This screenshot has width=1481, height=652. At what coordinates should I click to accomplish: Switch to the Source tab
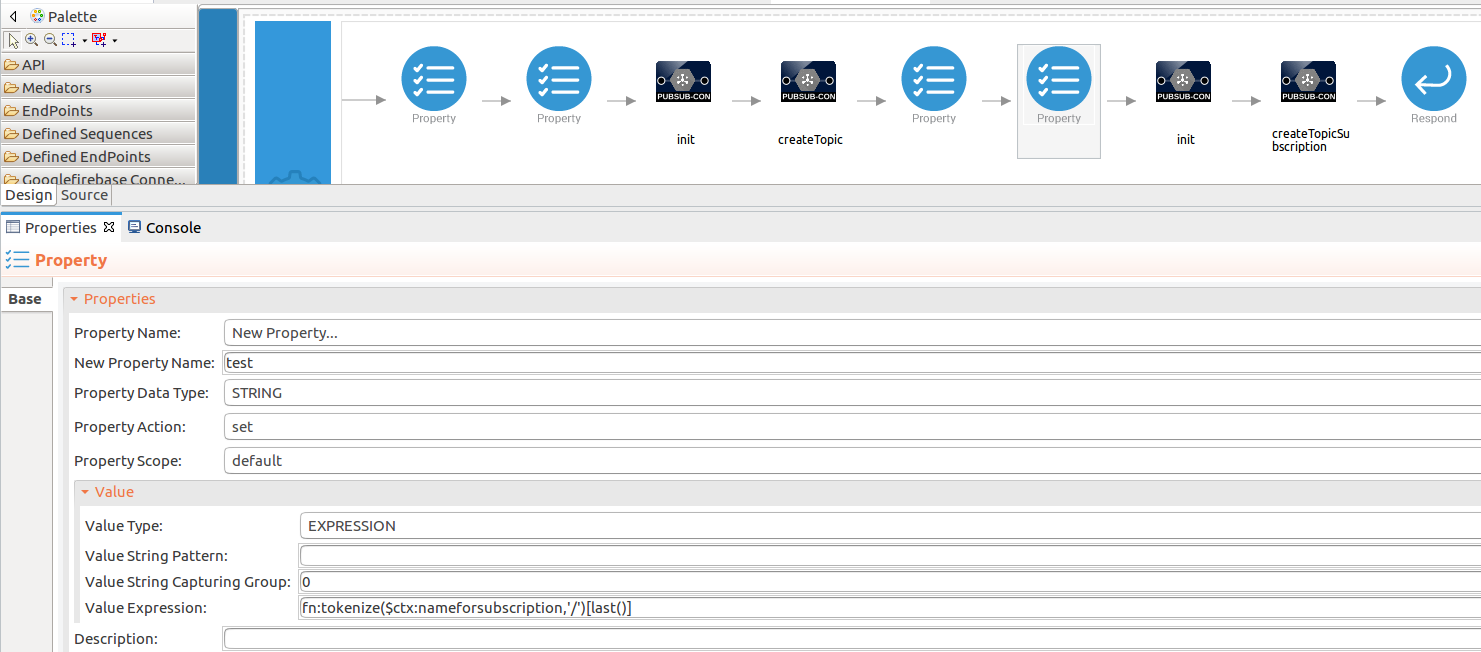coord(84,195)
